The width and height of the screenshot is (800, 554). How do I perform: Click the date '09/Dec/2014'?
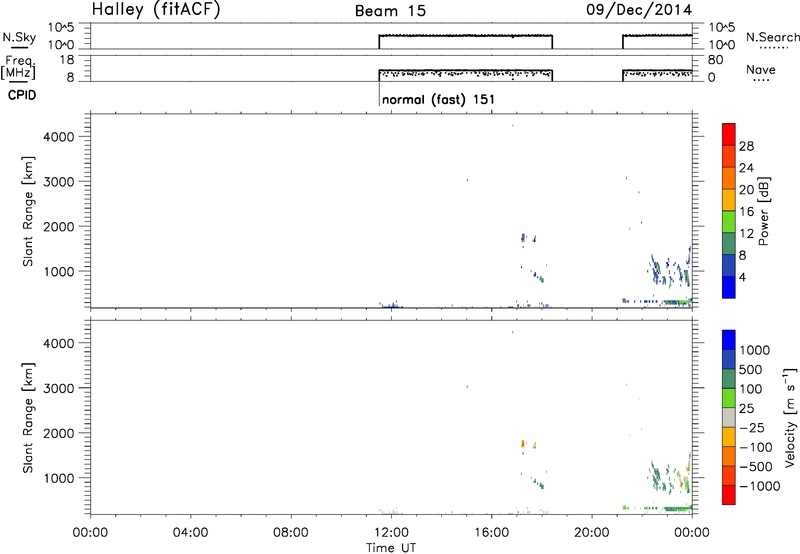coord(639,10)
